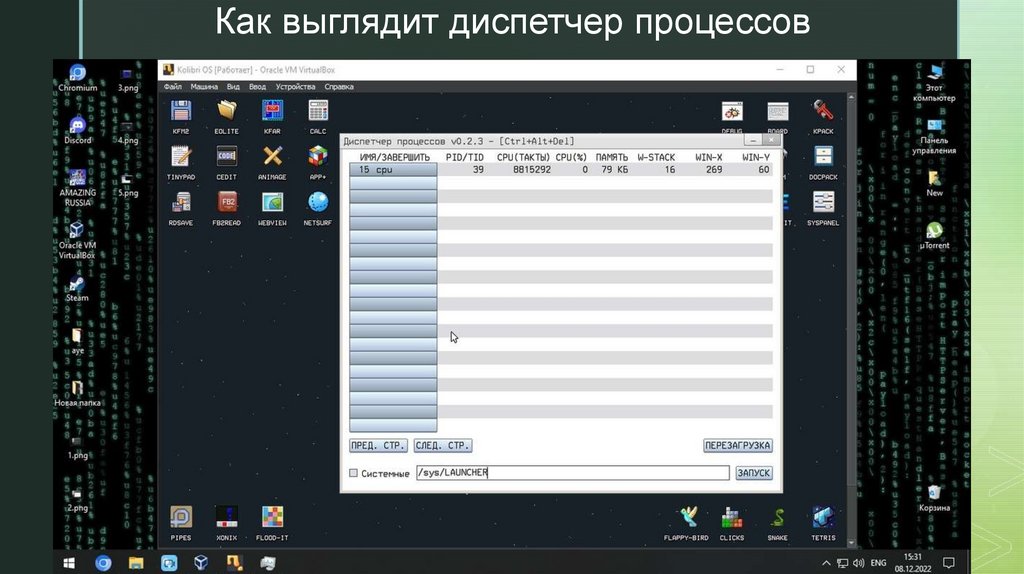The width and height of the screenshot is (1024, 574).
Task: Click the Windows Start button
Action: tap(69, 563)
